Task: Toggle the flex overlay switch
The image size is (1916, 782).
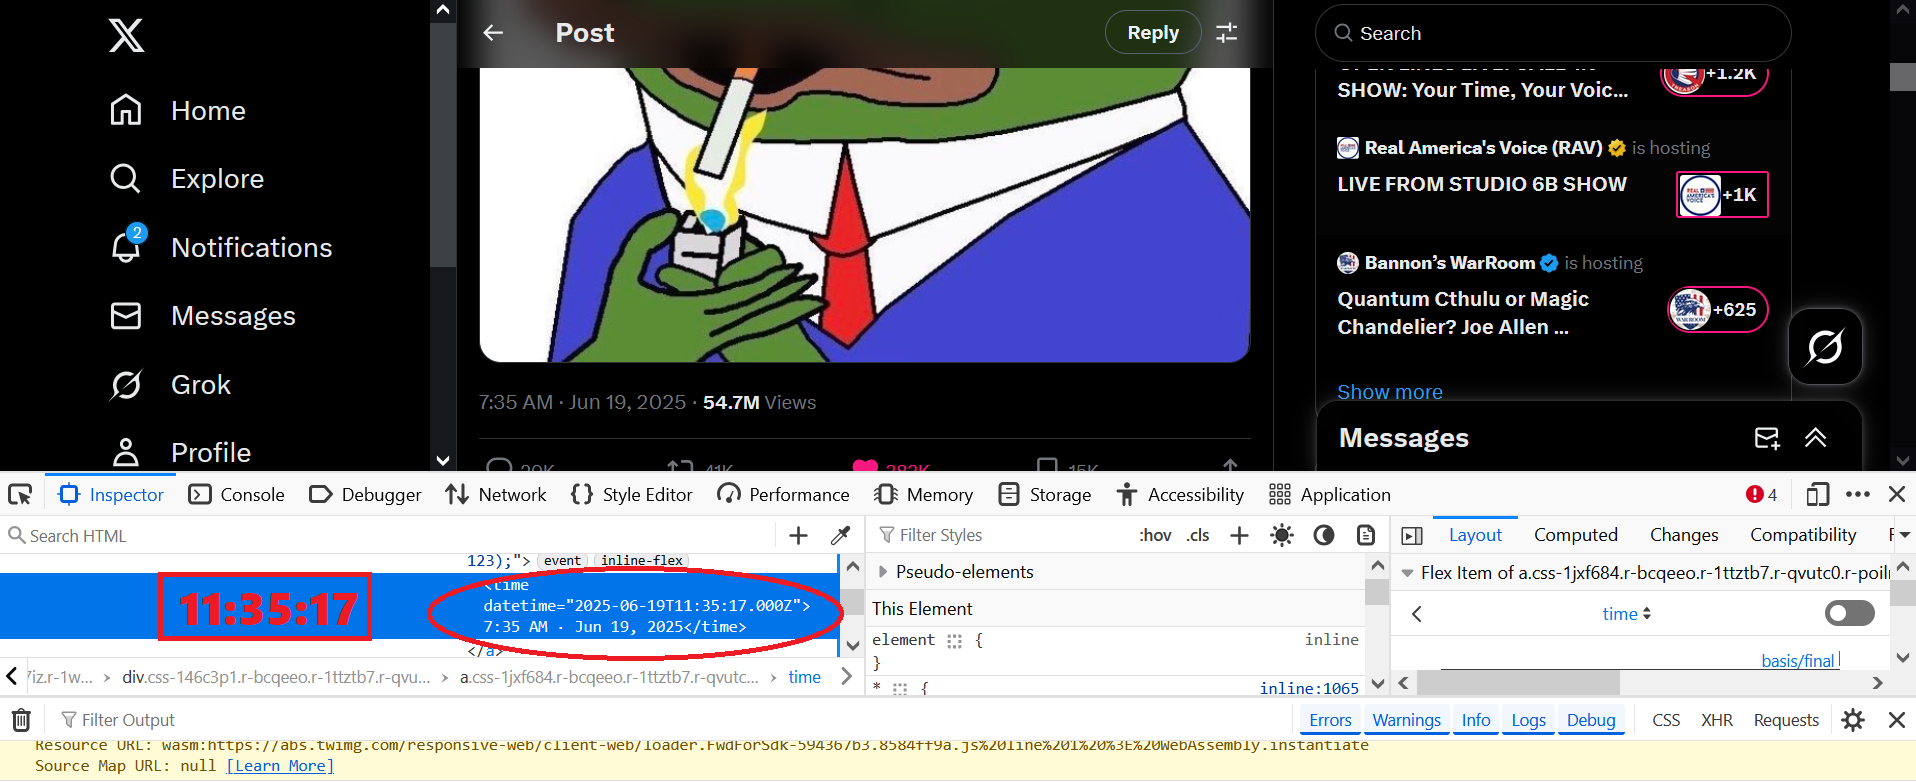Action: click(1850, 613)
